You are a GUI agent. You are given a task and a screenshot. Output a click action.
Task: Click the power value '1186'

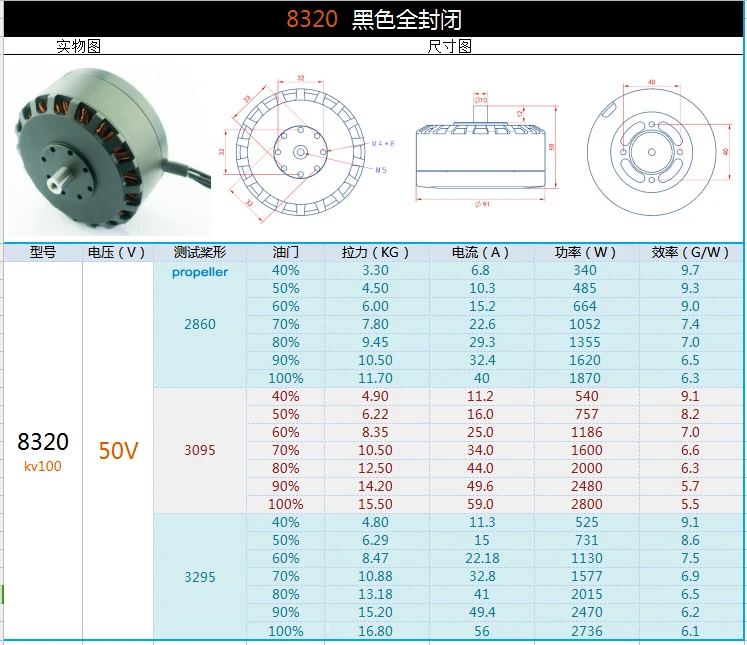587,433
